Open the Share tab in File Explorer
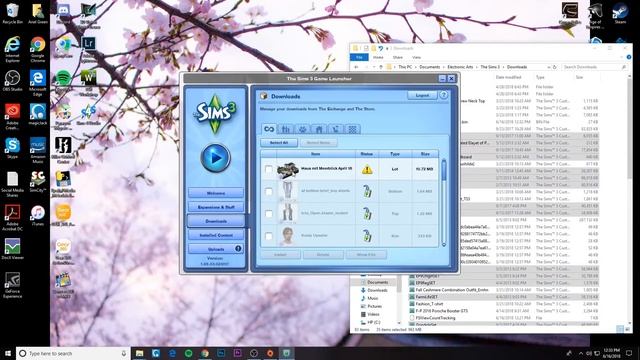640x360 pixels. [398, 57]
